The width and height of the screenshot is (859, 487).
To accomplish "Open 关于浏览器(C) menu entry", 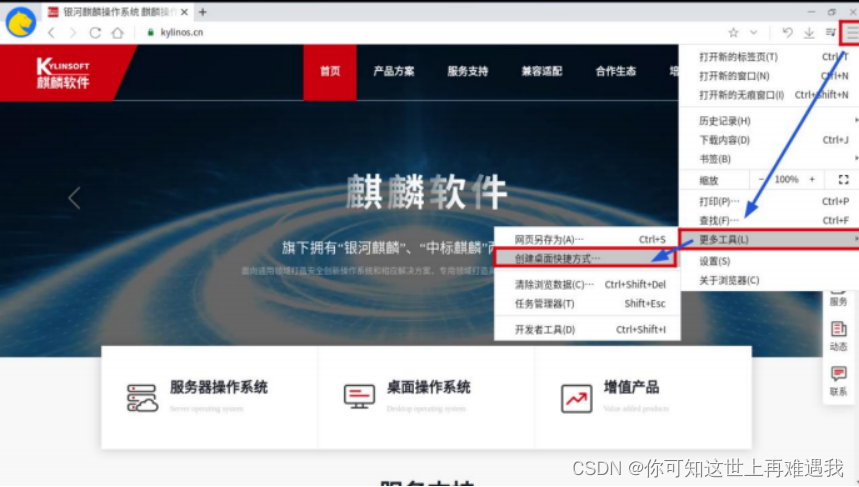I will click(x=769, y=280).
